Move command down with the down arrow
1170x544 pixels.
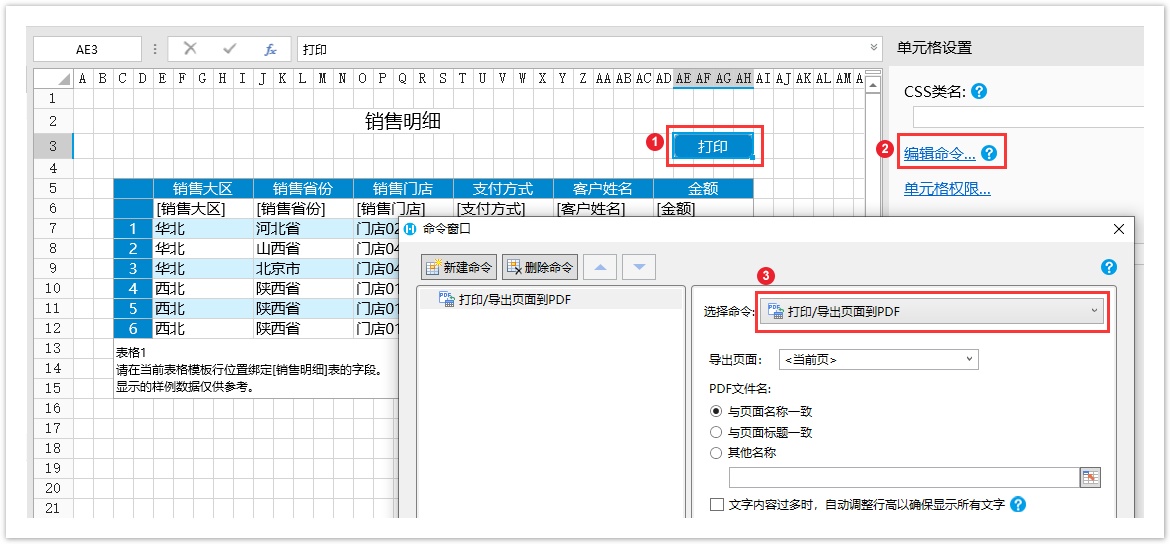coord(639,267)
